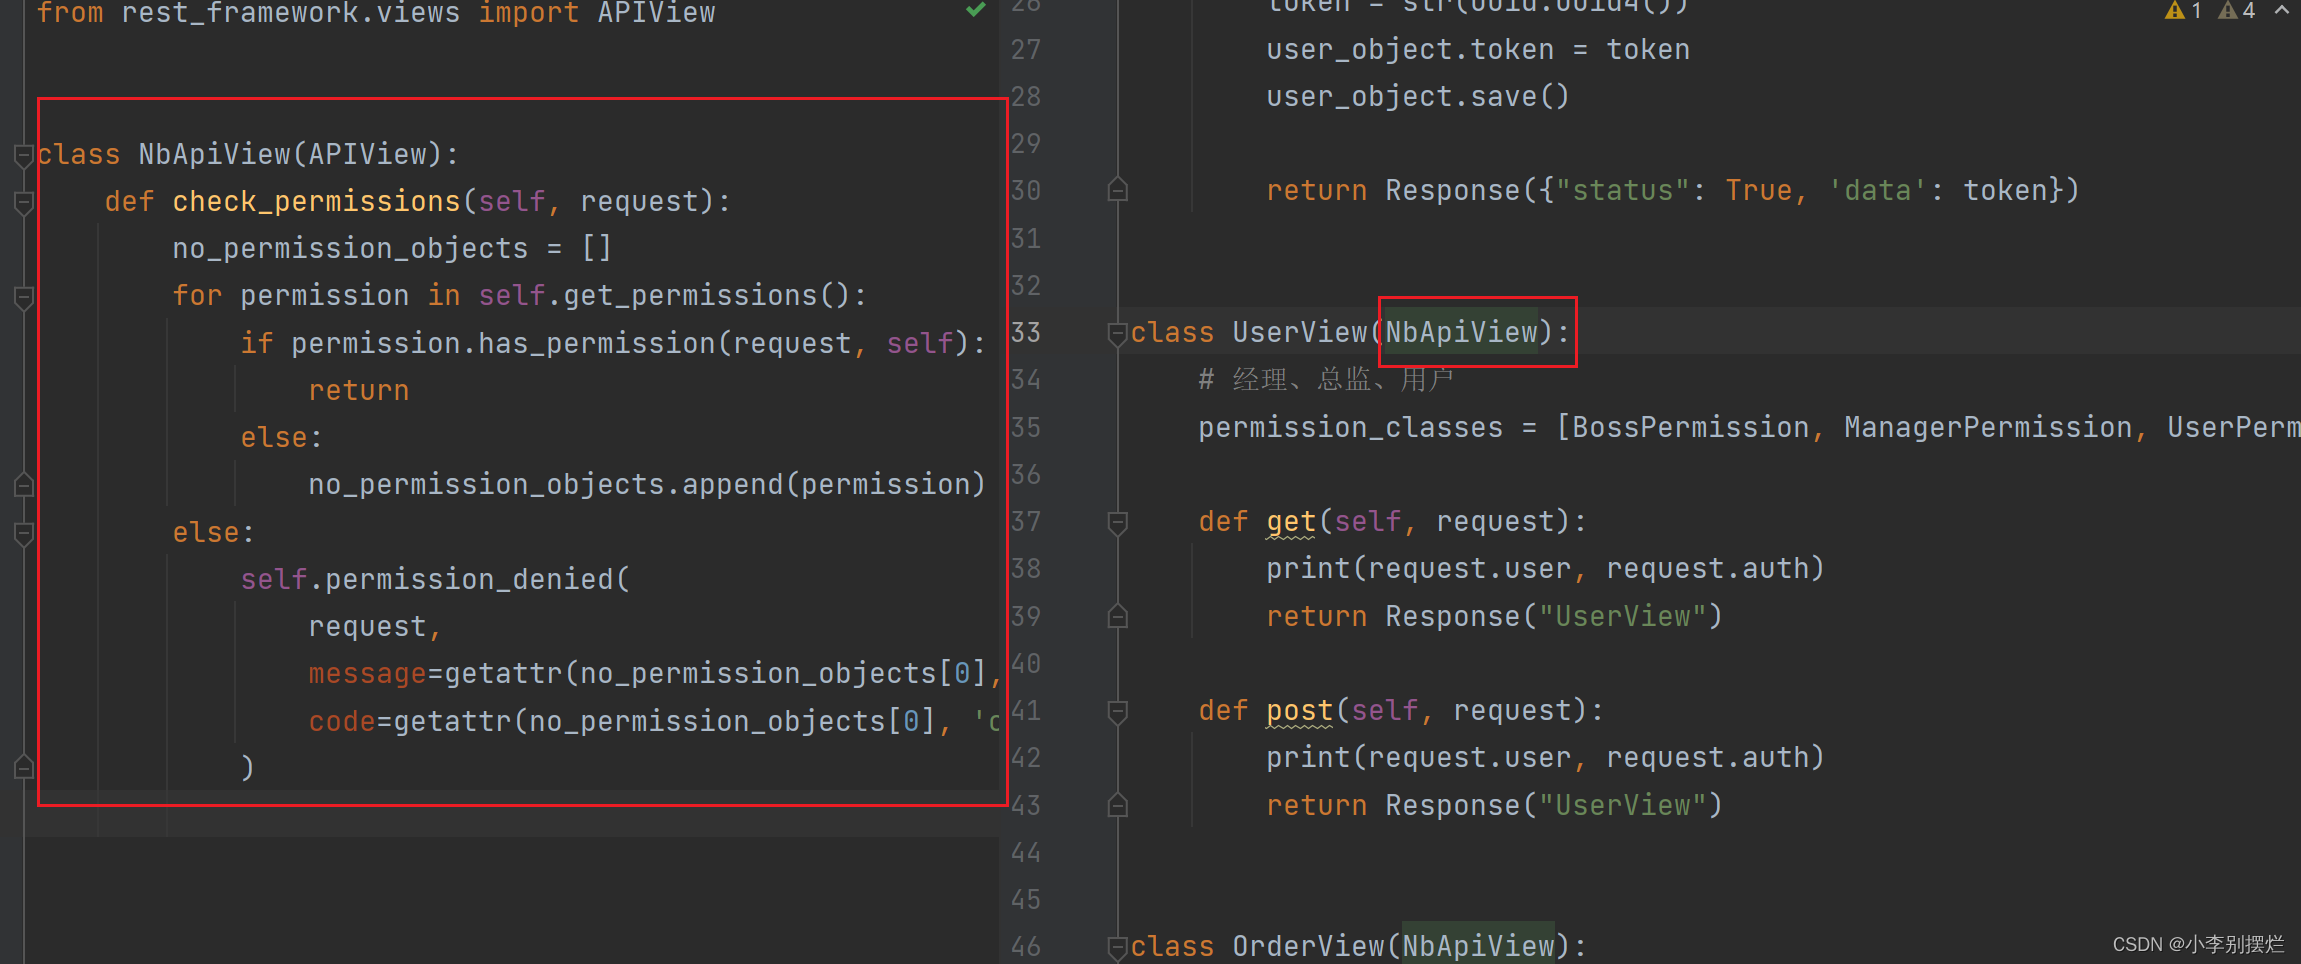Viewport: 2301px width, 964px height.
Task: Collapse the def get method fold marker
Action: [1118, 523]
